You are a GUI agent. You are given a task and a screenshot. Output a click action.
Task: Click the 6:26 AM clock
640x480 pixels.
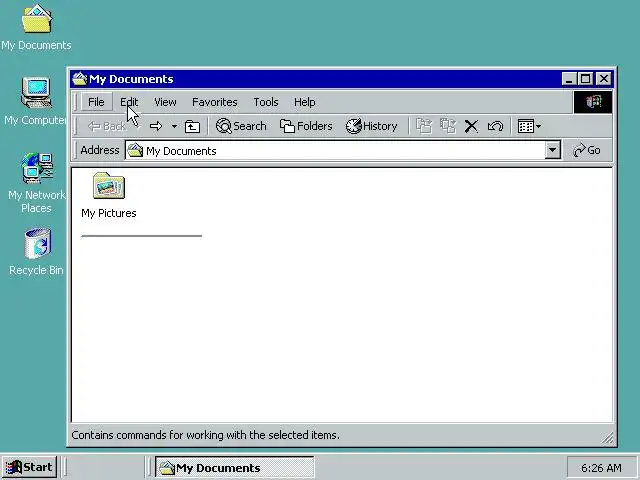point(601,468)
